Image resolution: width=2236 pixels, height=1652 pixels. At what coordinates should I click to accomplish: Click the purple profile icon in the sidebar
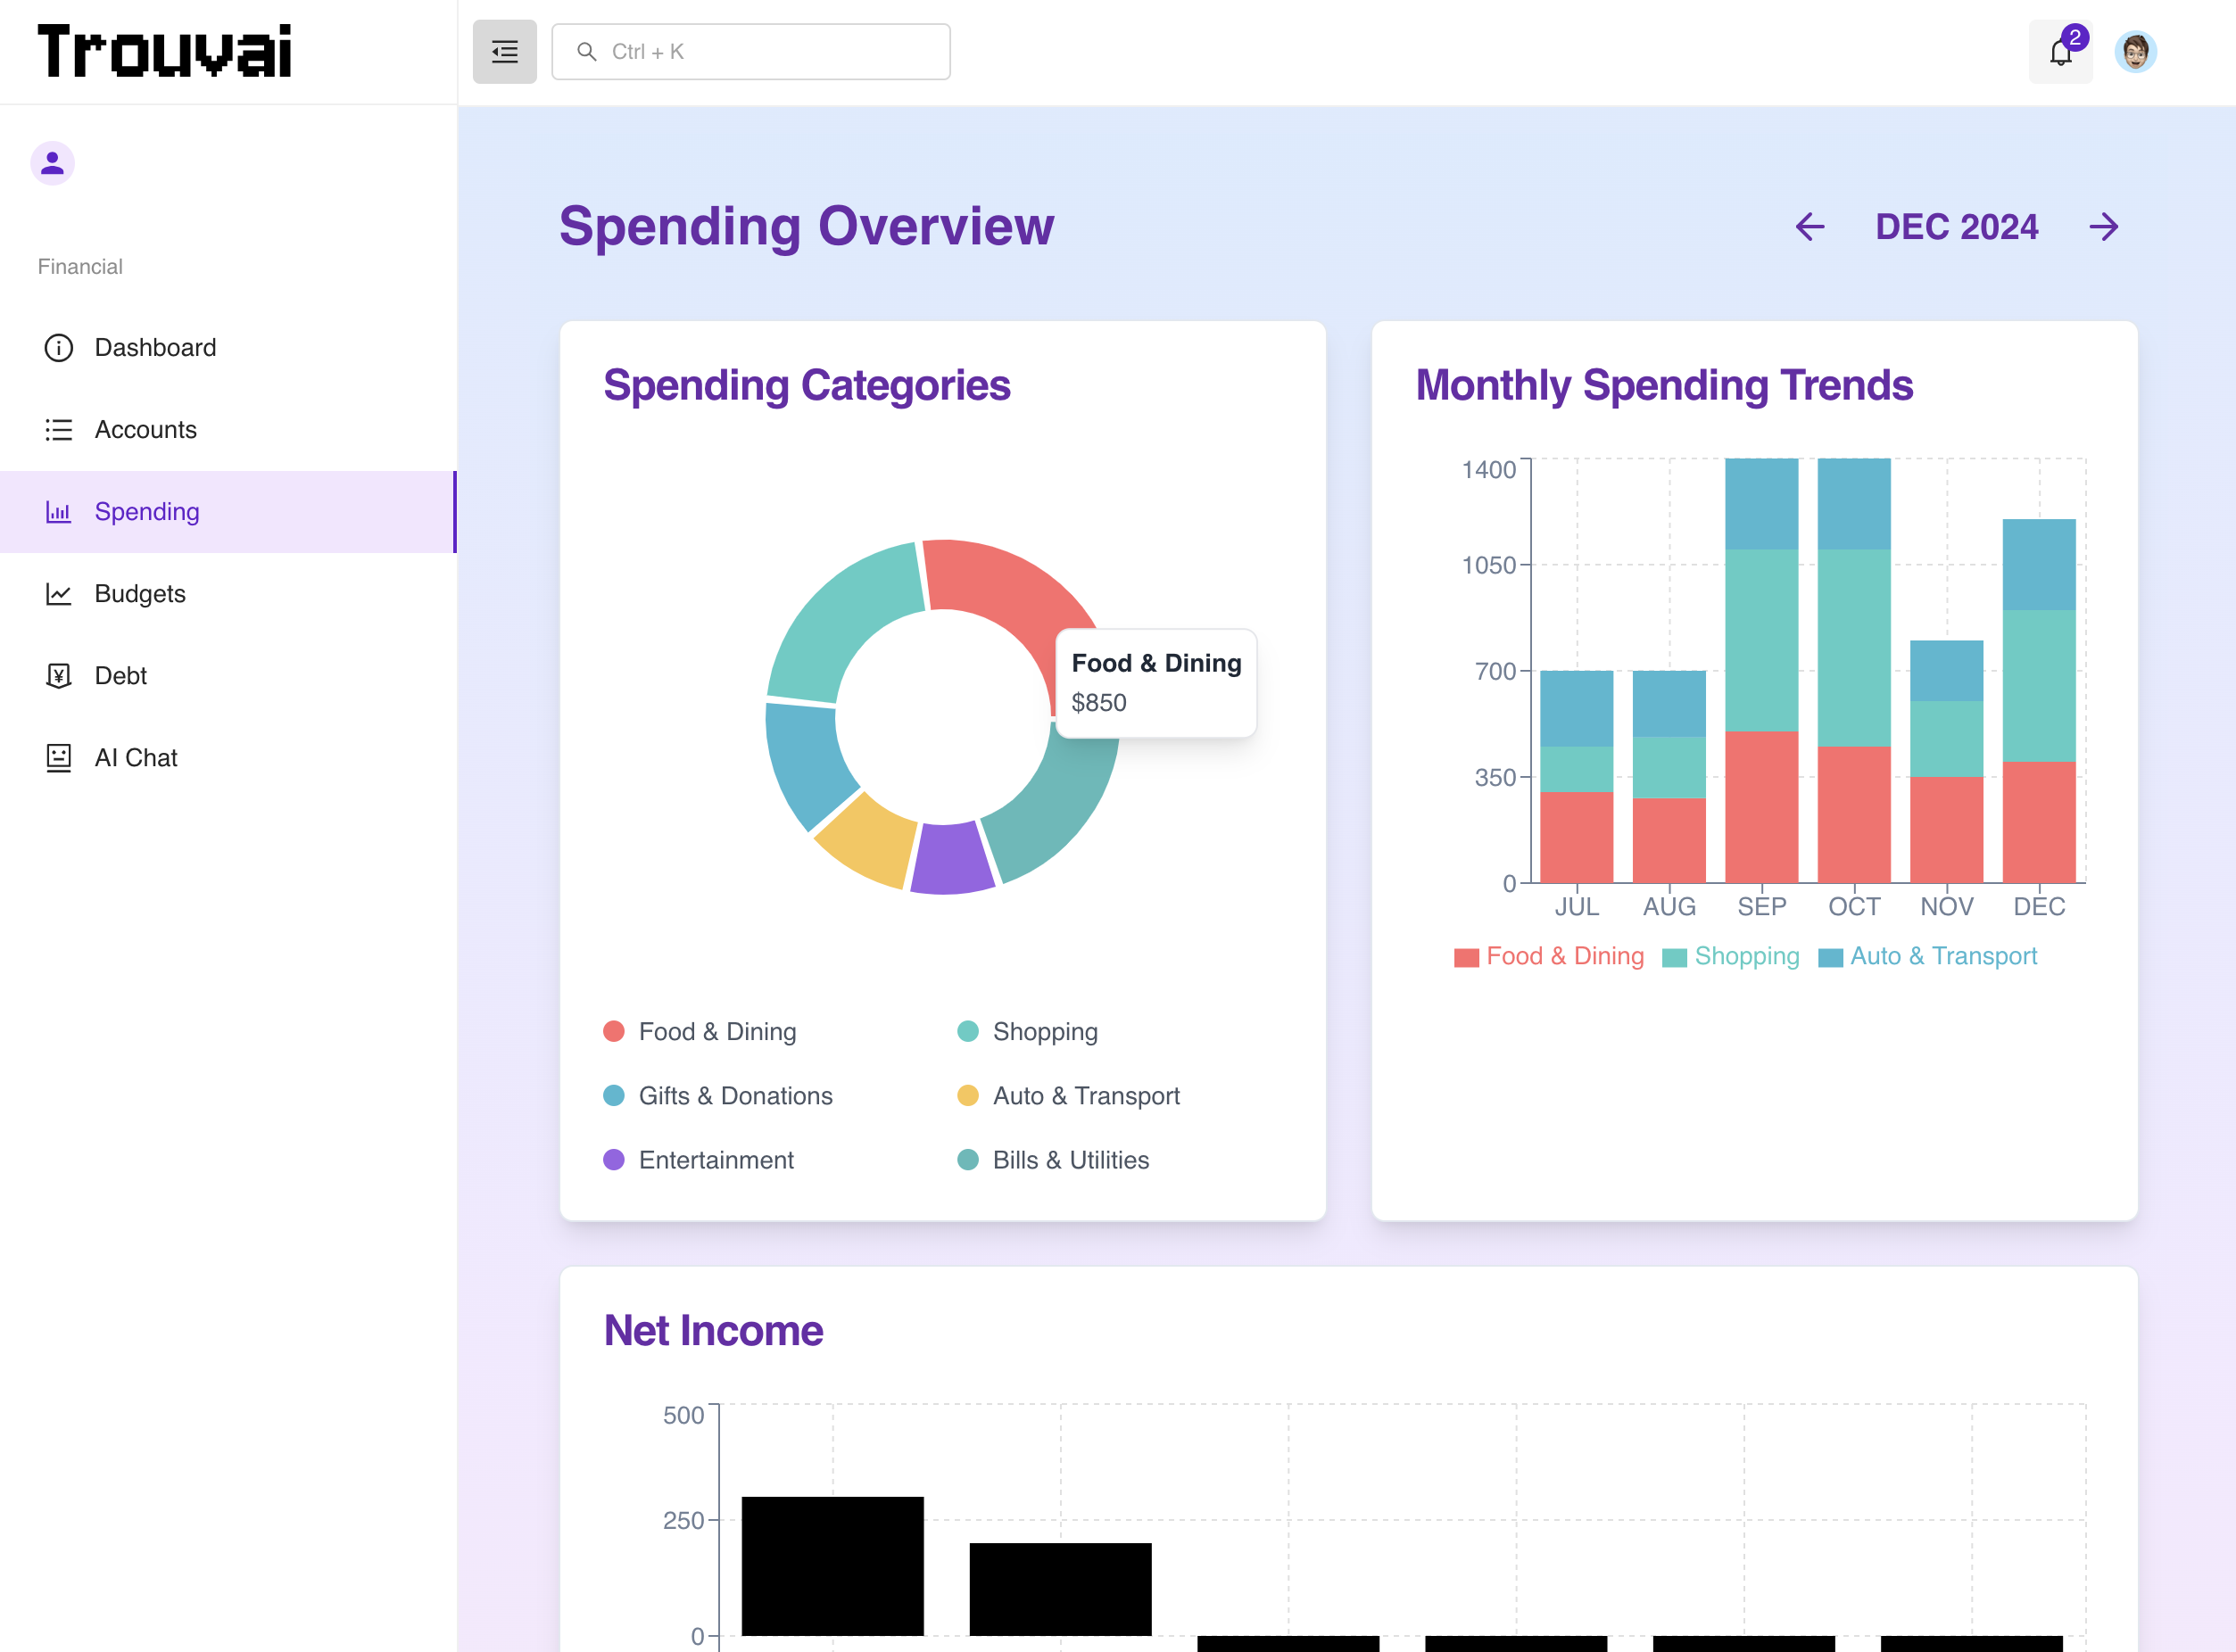click(x=53, y=163)
